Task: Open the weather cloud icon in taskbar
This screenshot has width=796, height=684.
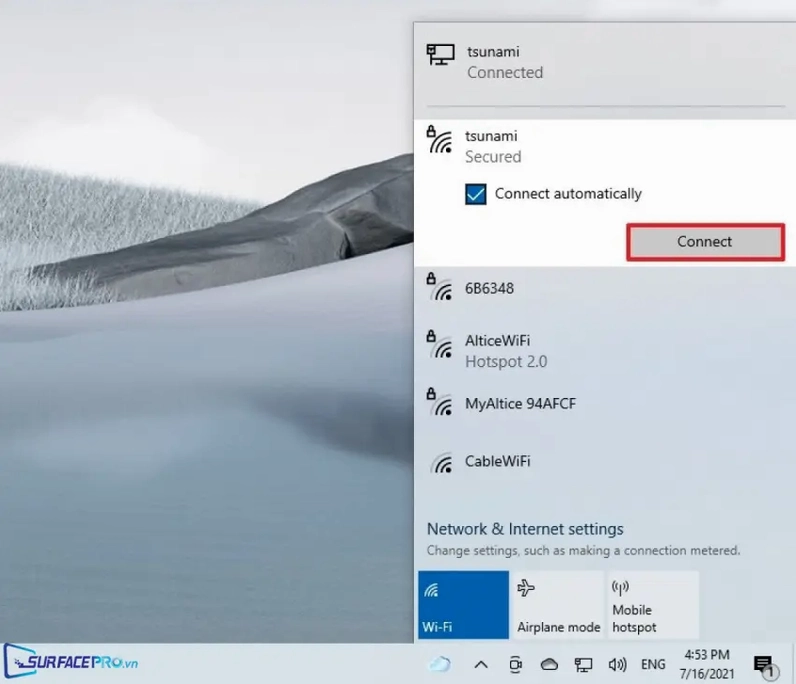Action: click(x=440, y=664)
